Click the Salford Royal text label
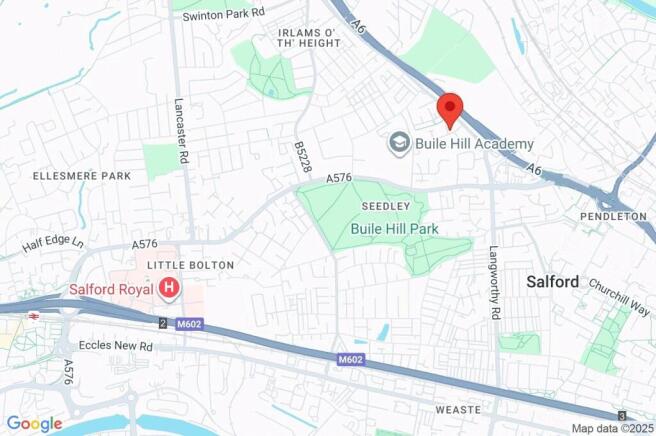Image resolution: width=656 pixels, height=436 pixels. (x=111, y=289)
